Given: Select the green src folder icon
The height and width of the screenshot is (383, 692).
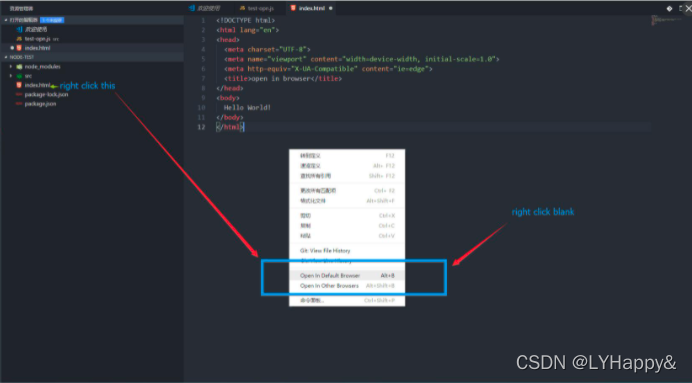Looking at the screenshot, I should 19,76.
